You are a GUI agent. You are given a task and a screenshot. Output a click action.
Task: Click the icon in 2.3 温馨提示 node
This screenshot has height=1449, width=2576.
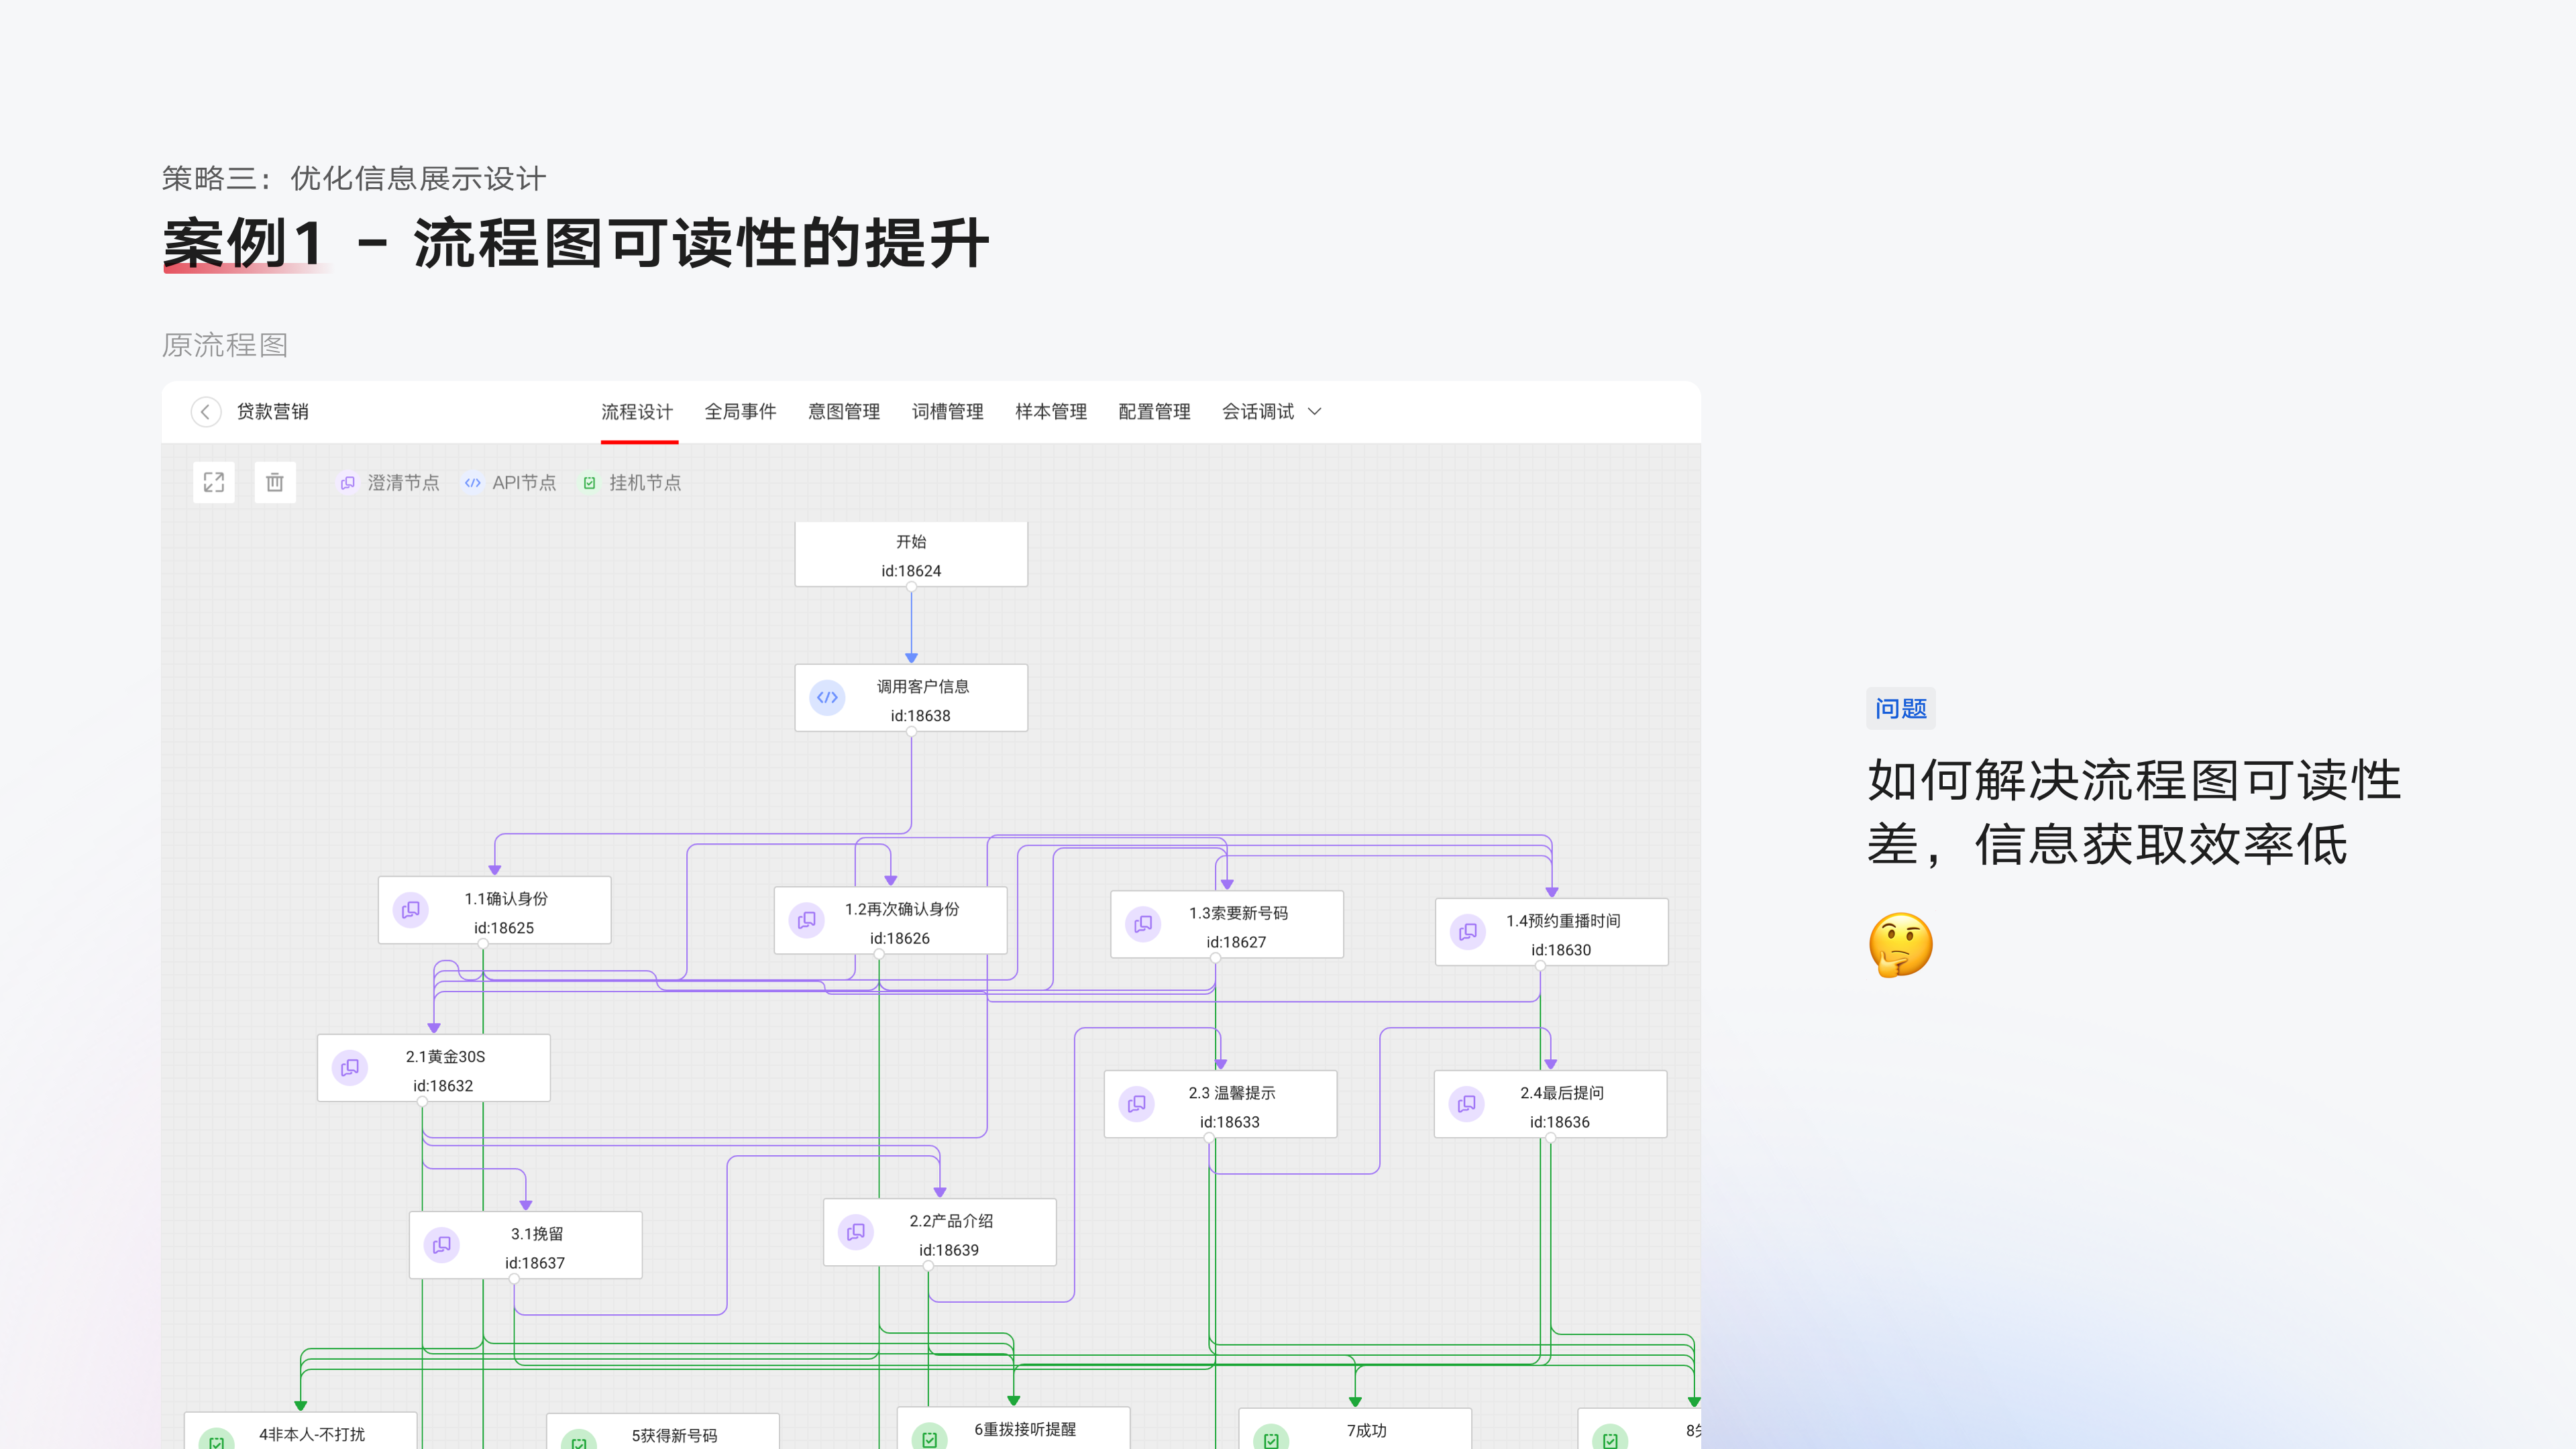pyautogui.click(x=1137, y=1104)
